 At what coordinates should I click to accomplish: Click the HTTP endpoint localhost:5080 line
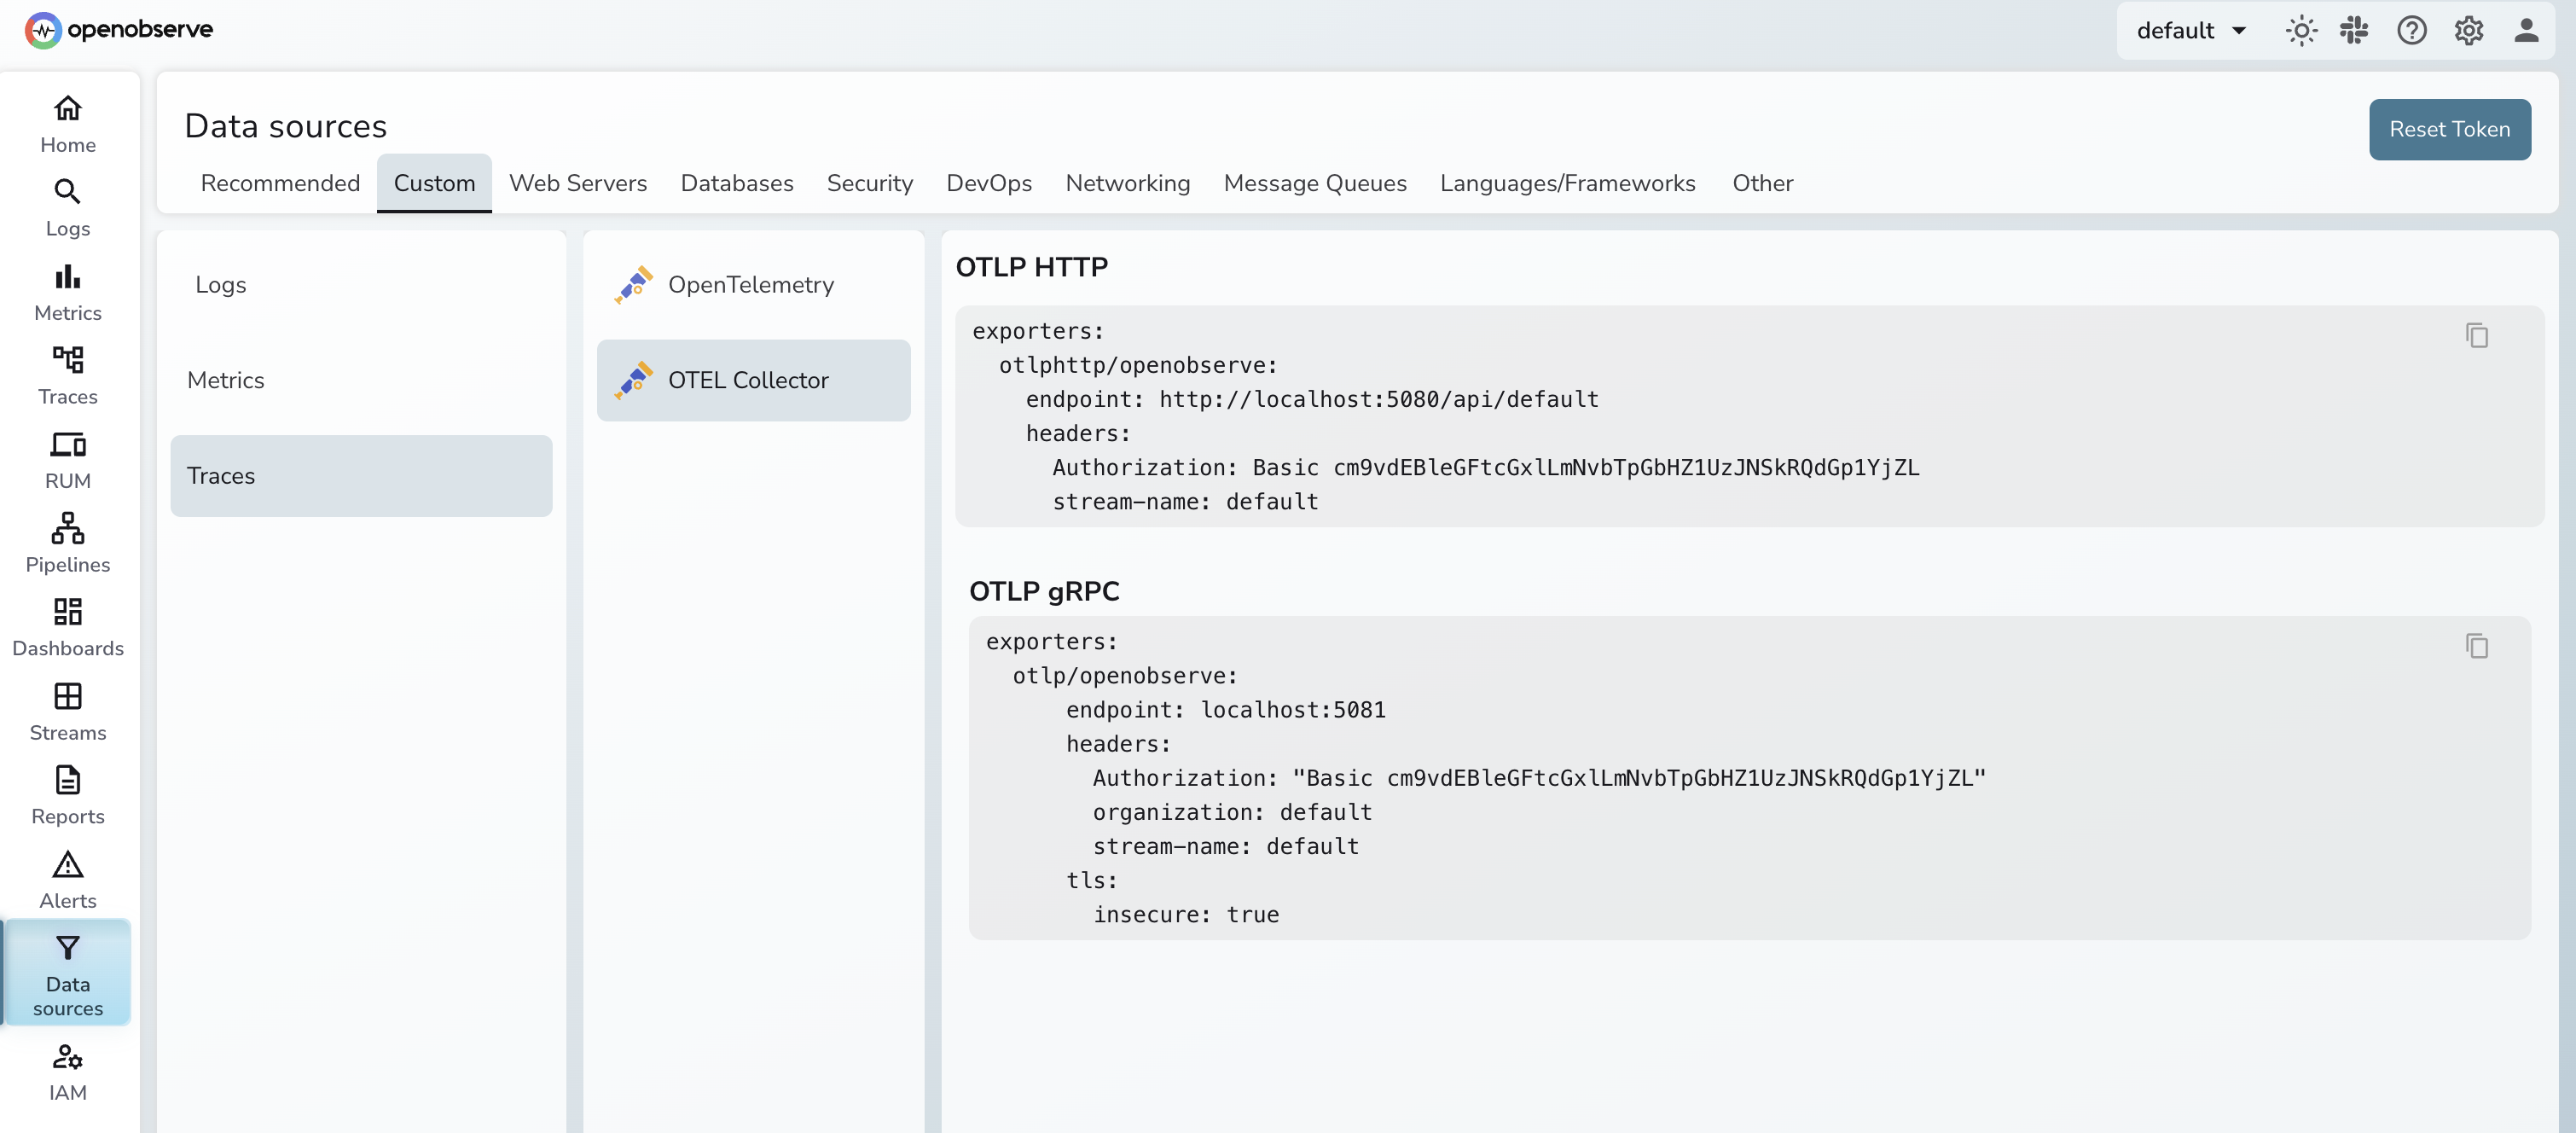click(x=1312, y=399)
